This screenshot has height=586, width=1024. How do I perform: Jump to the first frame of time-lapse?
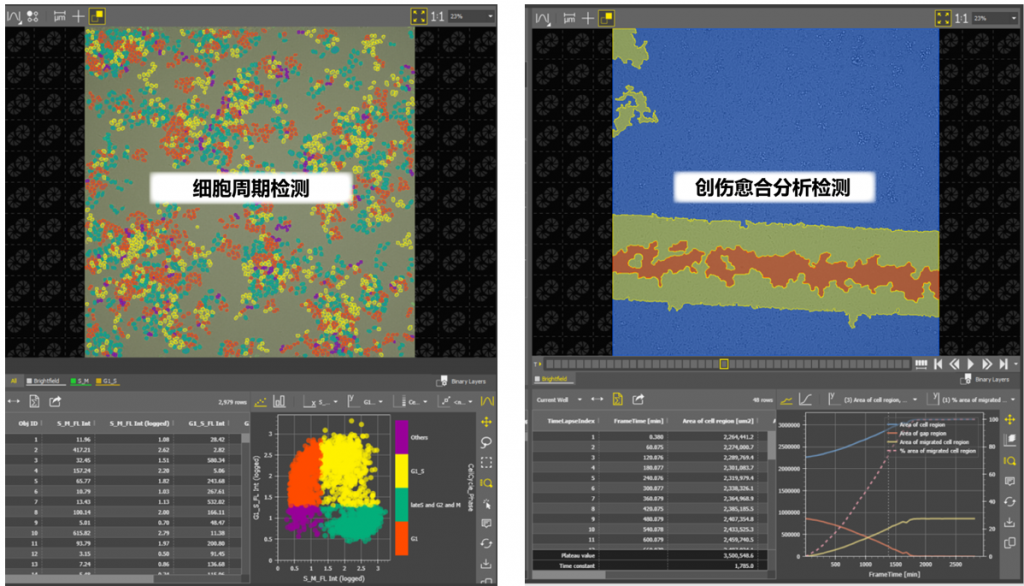938,364
